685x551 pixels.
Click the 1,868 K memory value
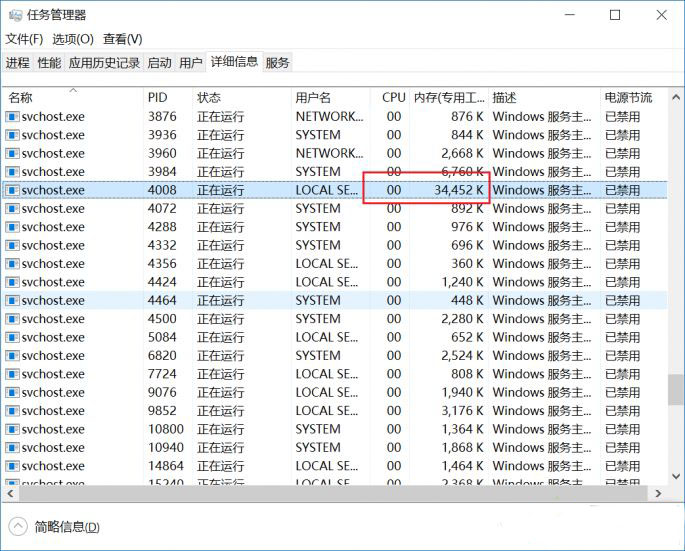click(462, 447)
